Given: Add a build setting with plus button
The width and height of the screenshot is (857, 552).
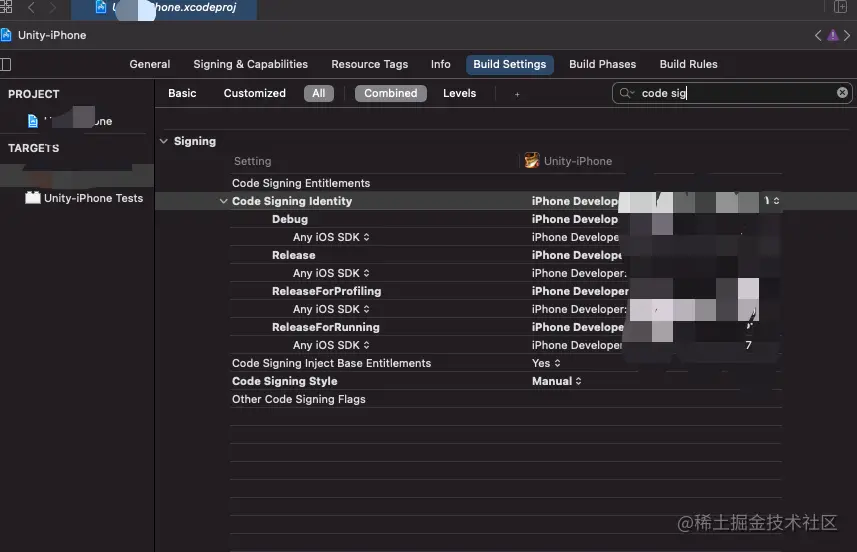Looking at the screenshot, I should (517, 94).
